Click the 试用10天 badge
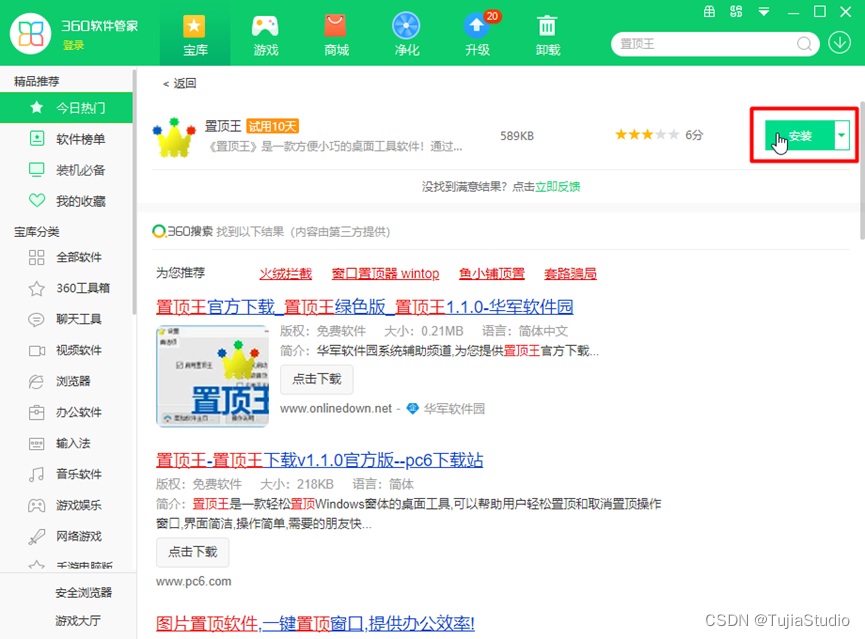This screenshot has width=865, height=639. pyautogui.click(x=273, y=126)
